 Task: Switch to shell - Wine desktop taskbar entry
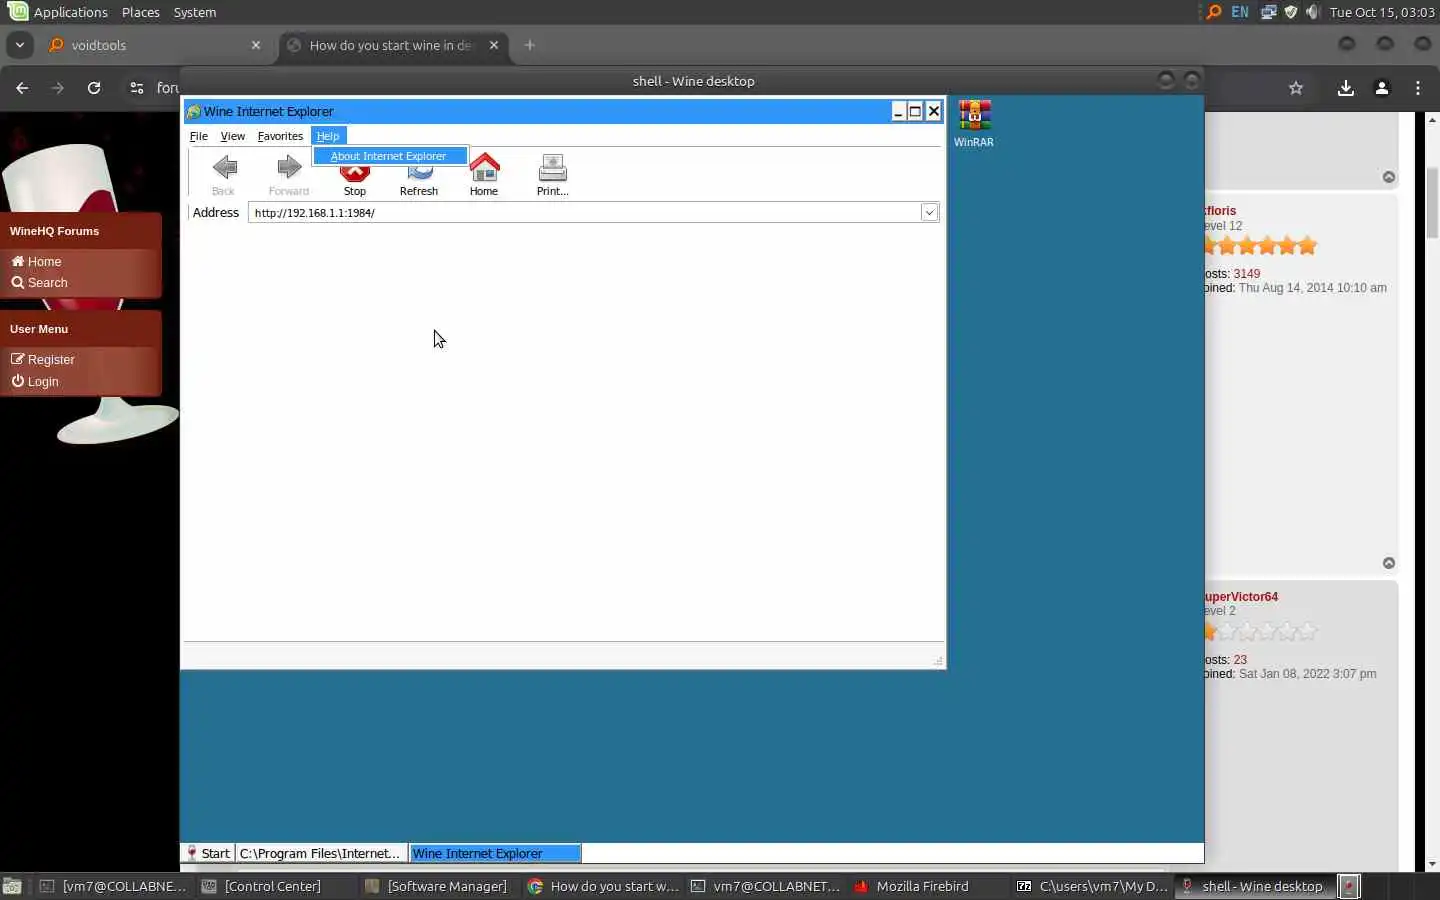(x=1253, y=886)
